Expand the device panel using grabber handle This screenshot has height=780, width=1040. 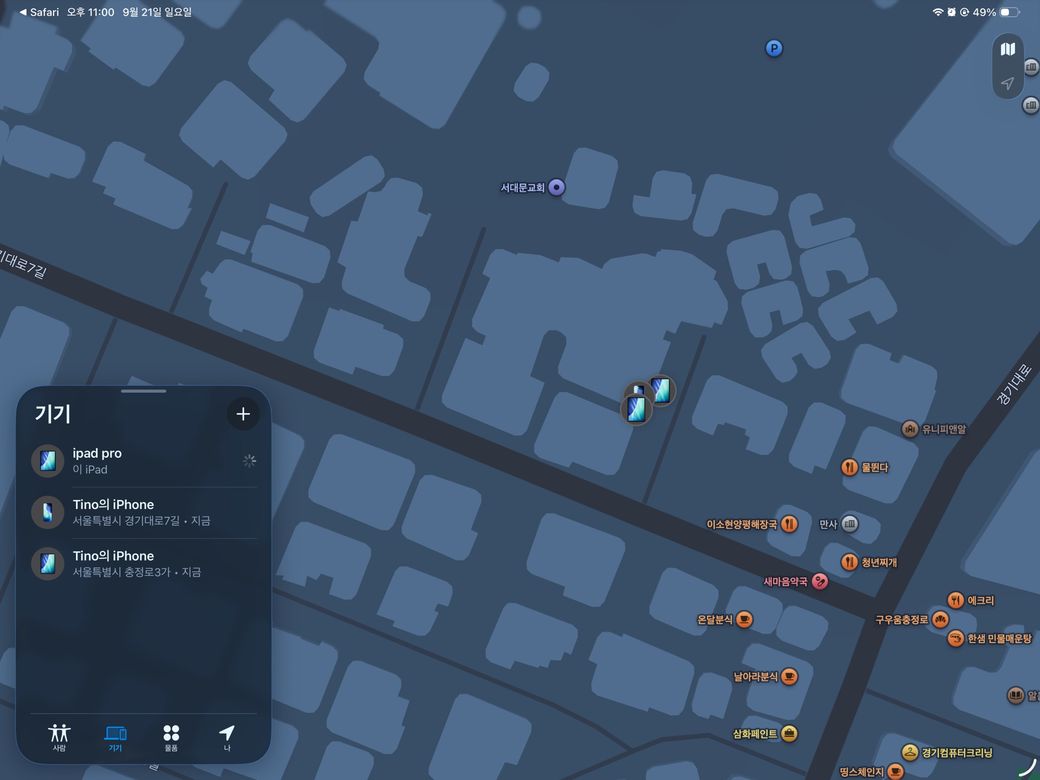tap(143, 391)
